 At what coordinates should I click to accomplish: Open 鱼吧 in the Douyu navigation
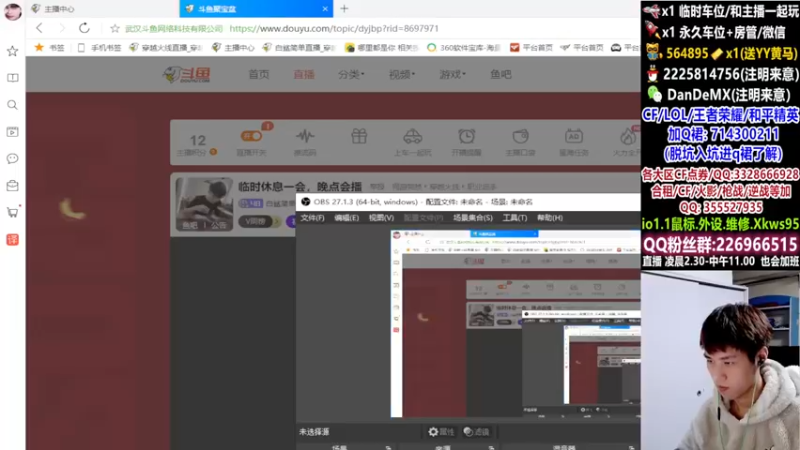click(501, 74)
